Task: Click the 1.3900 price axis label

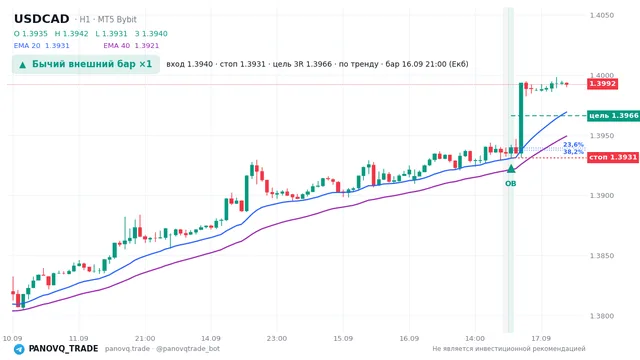Action: click(x=602, y=196)
